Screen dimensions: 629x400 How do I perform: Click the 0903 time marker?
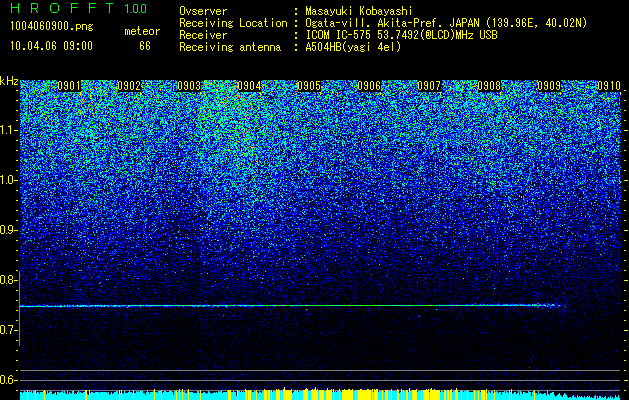pyautogui.click(x=189, y=86)
